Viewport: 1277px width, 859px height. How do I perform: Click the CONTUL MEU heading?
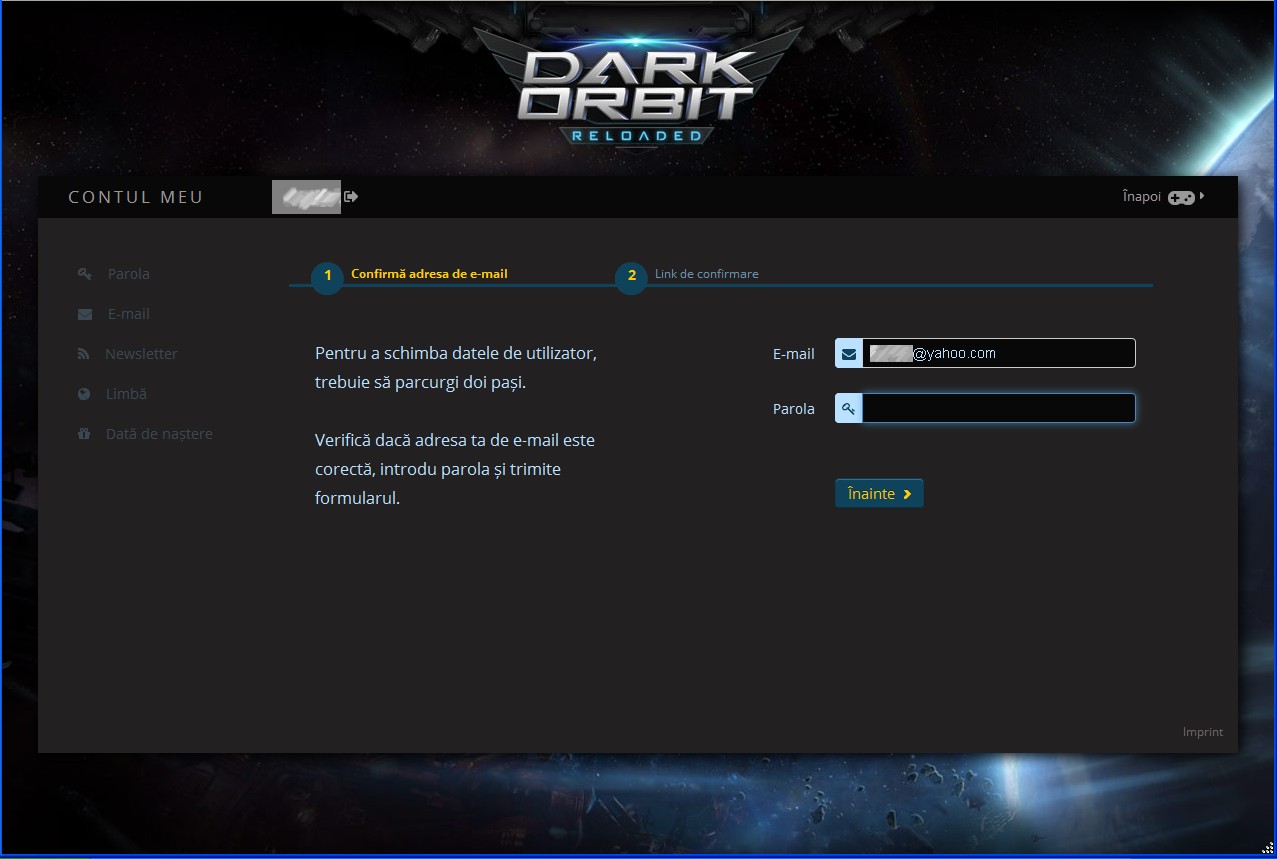[x=136, y=197]
